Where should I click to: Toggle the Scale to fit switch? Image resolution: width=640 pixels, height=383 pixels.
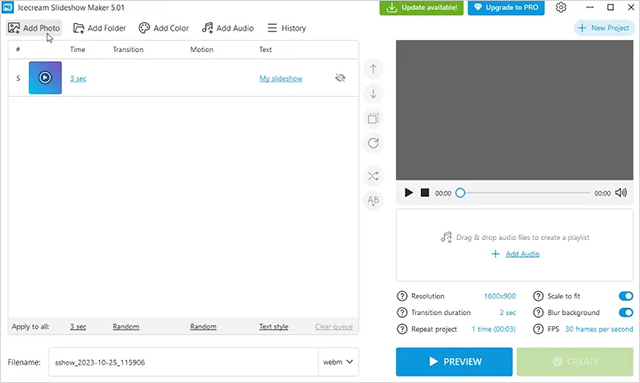[626, 296]
